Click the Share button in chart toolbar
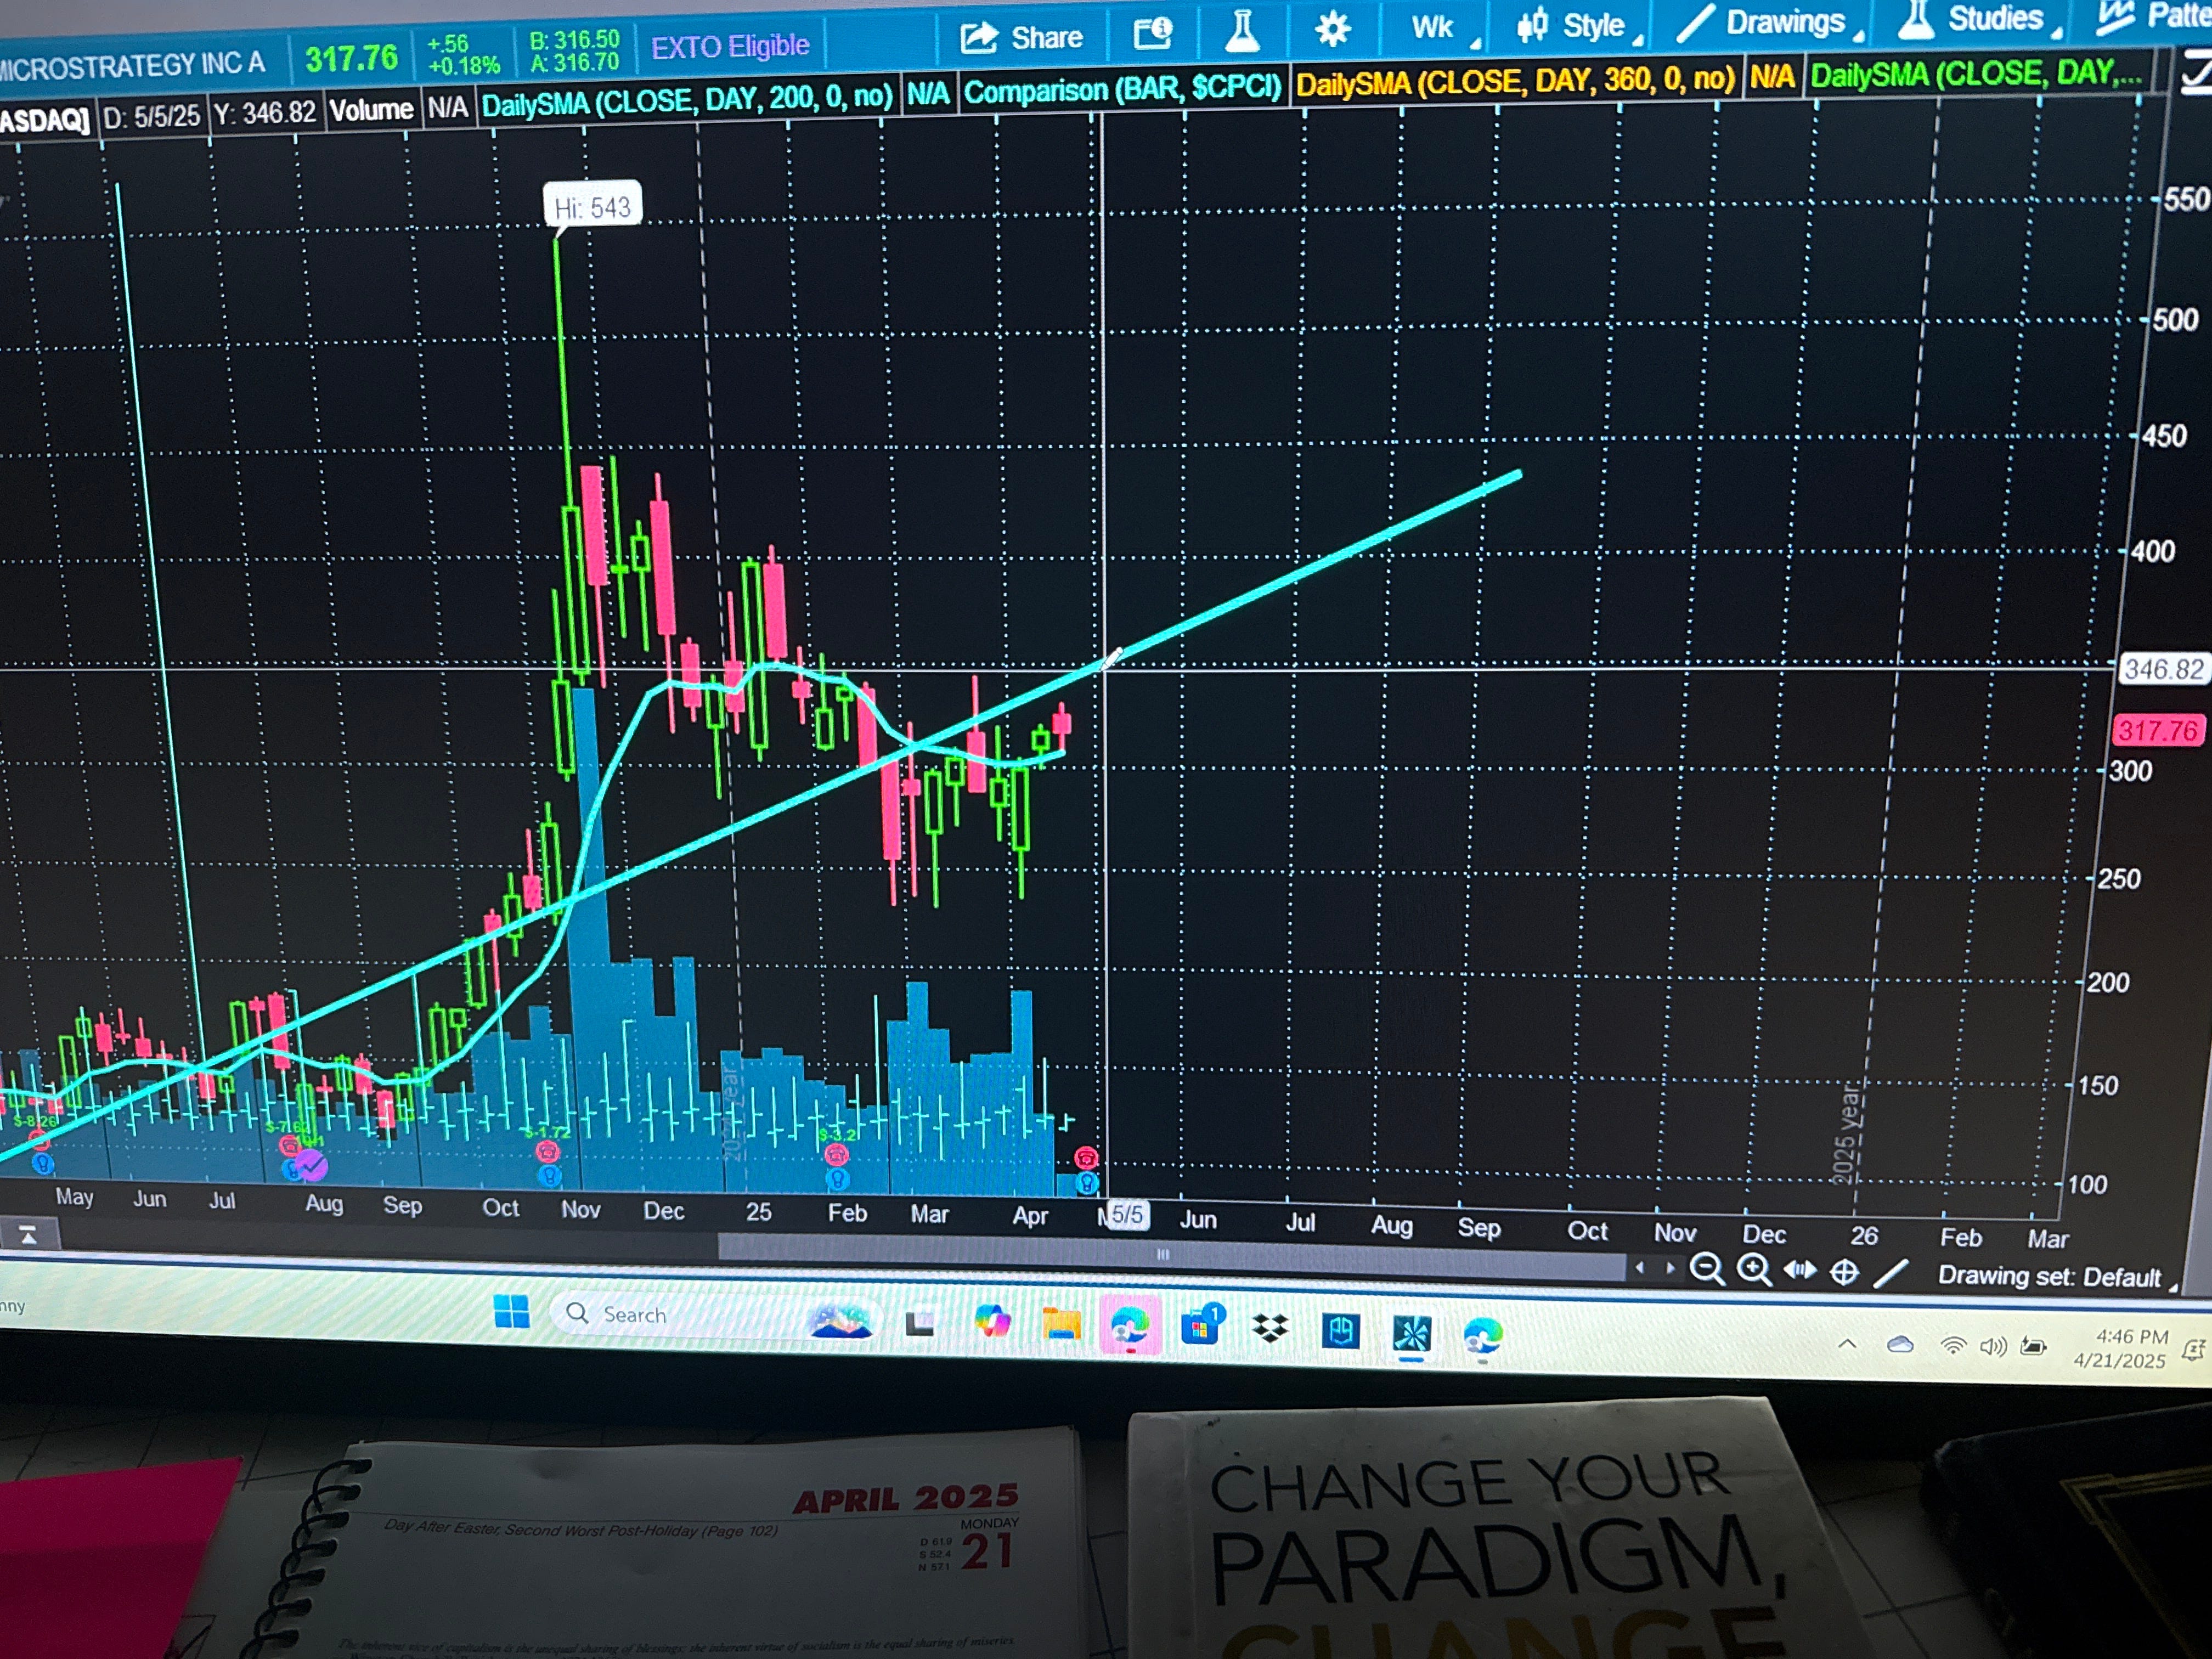 pos(1021,38)
